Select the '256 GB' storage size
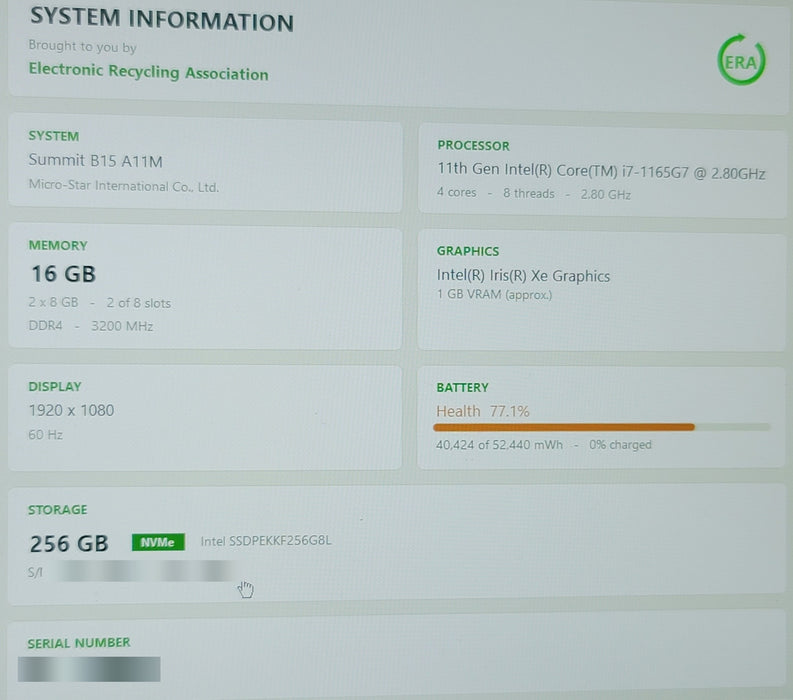 [x=69, y=544]
